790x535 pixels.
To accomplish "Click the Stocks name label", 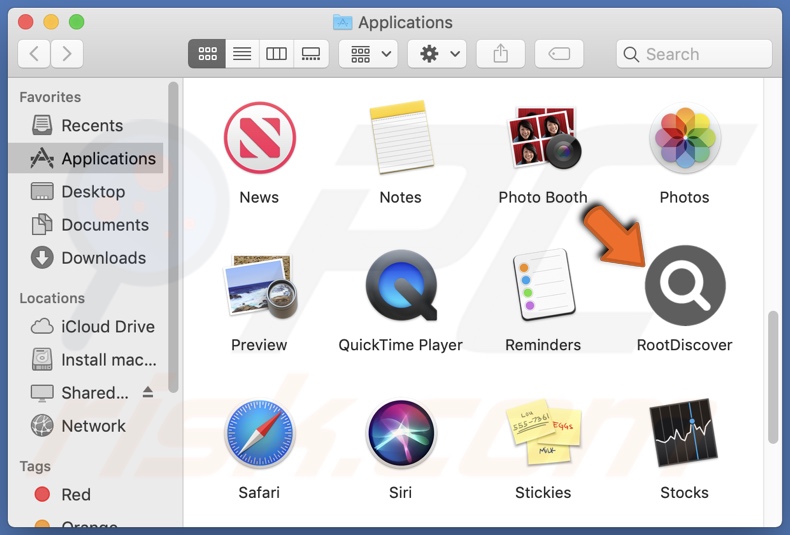I will [685, 493].
